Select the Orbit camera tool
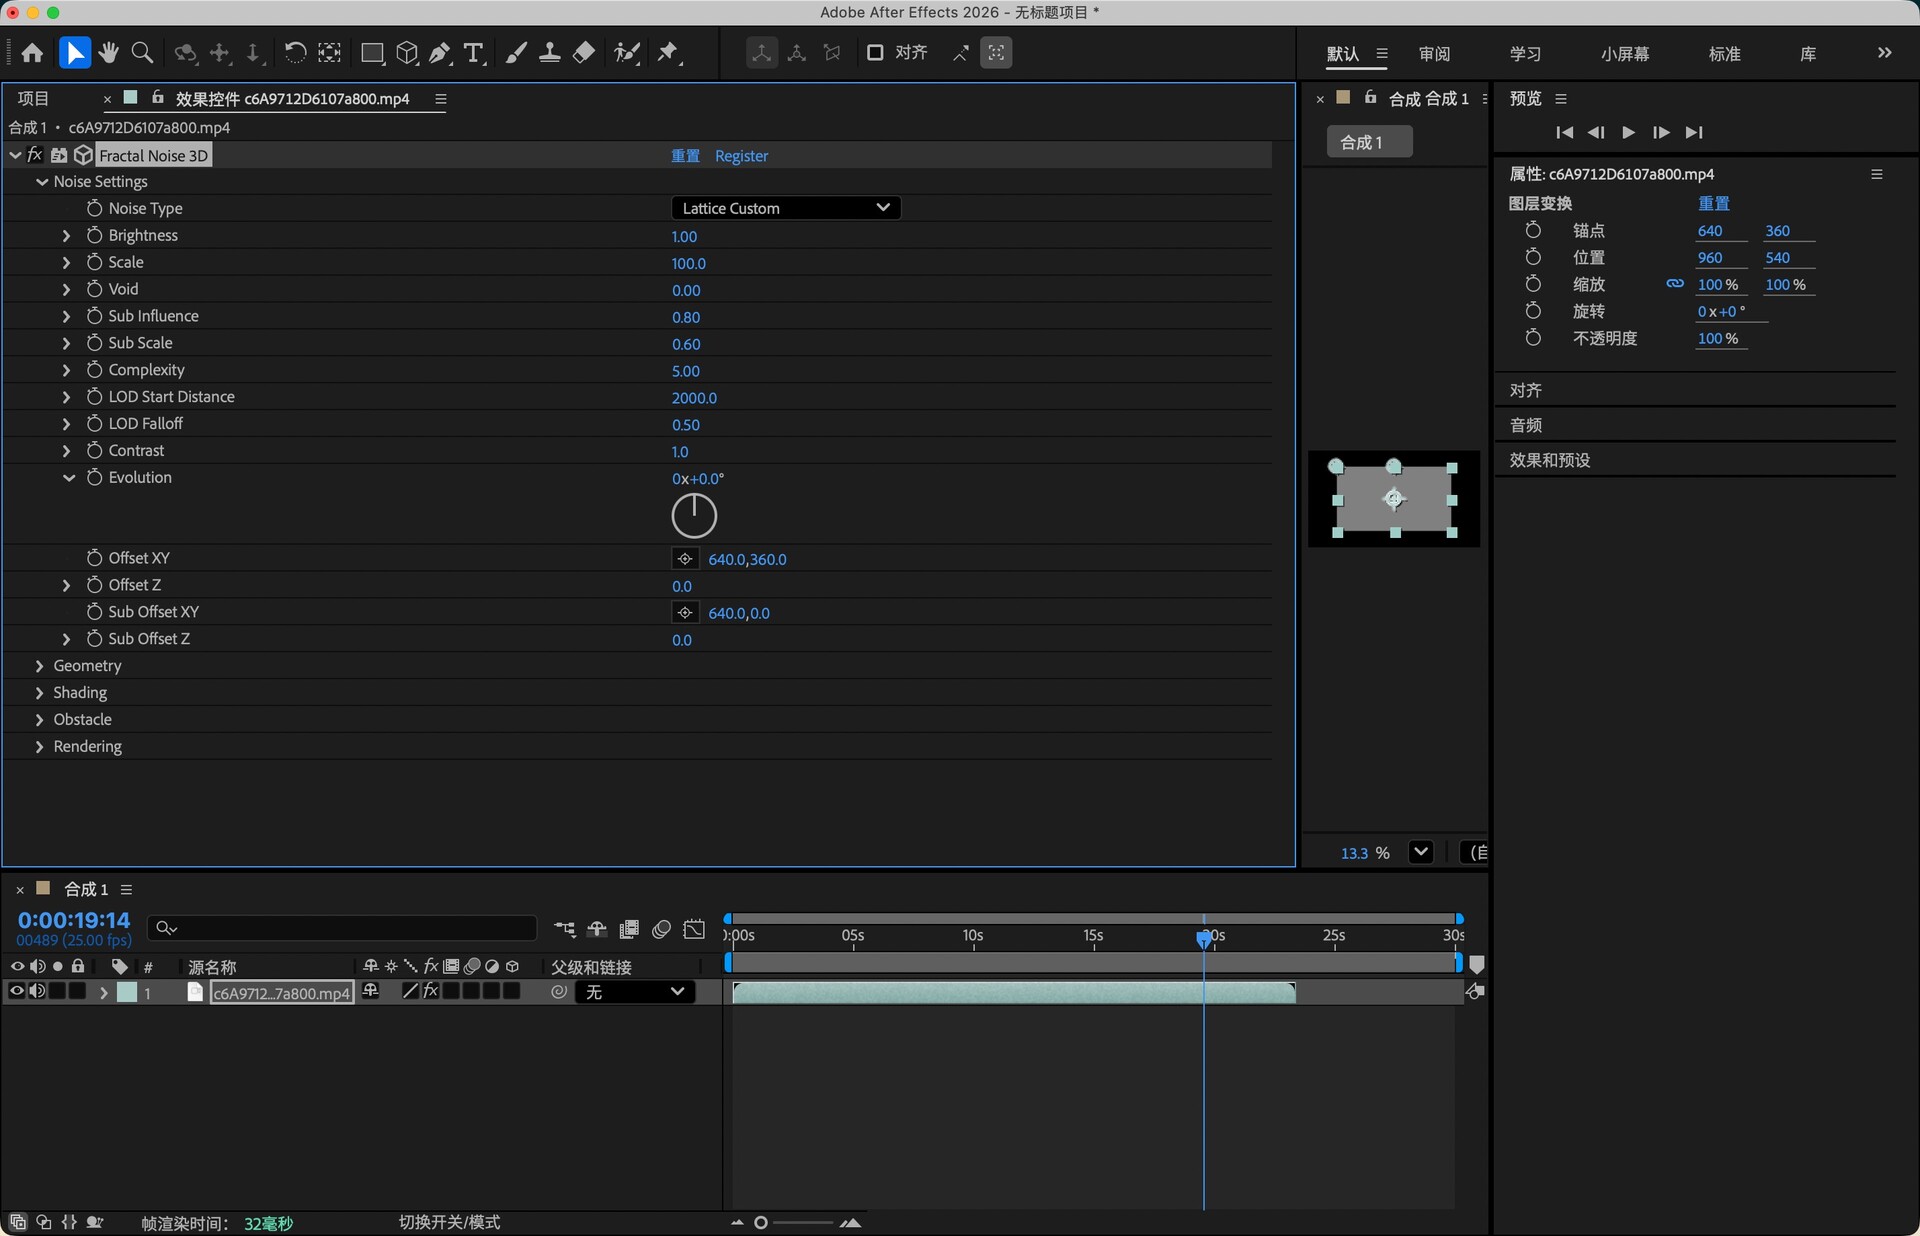 [x=185, y=53]
